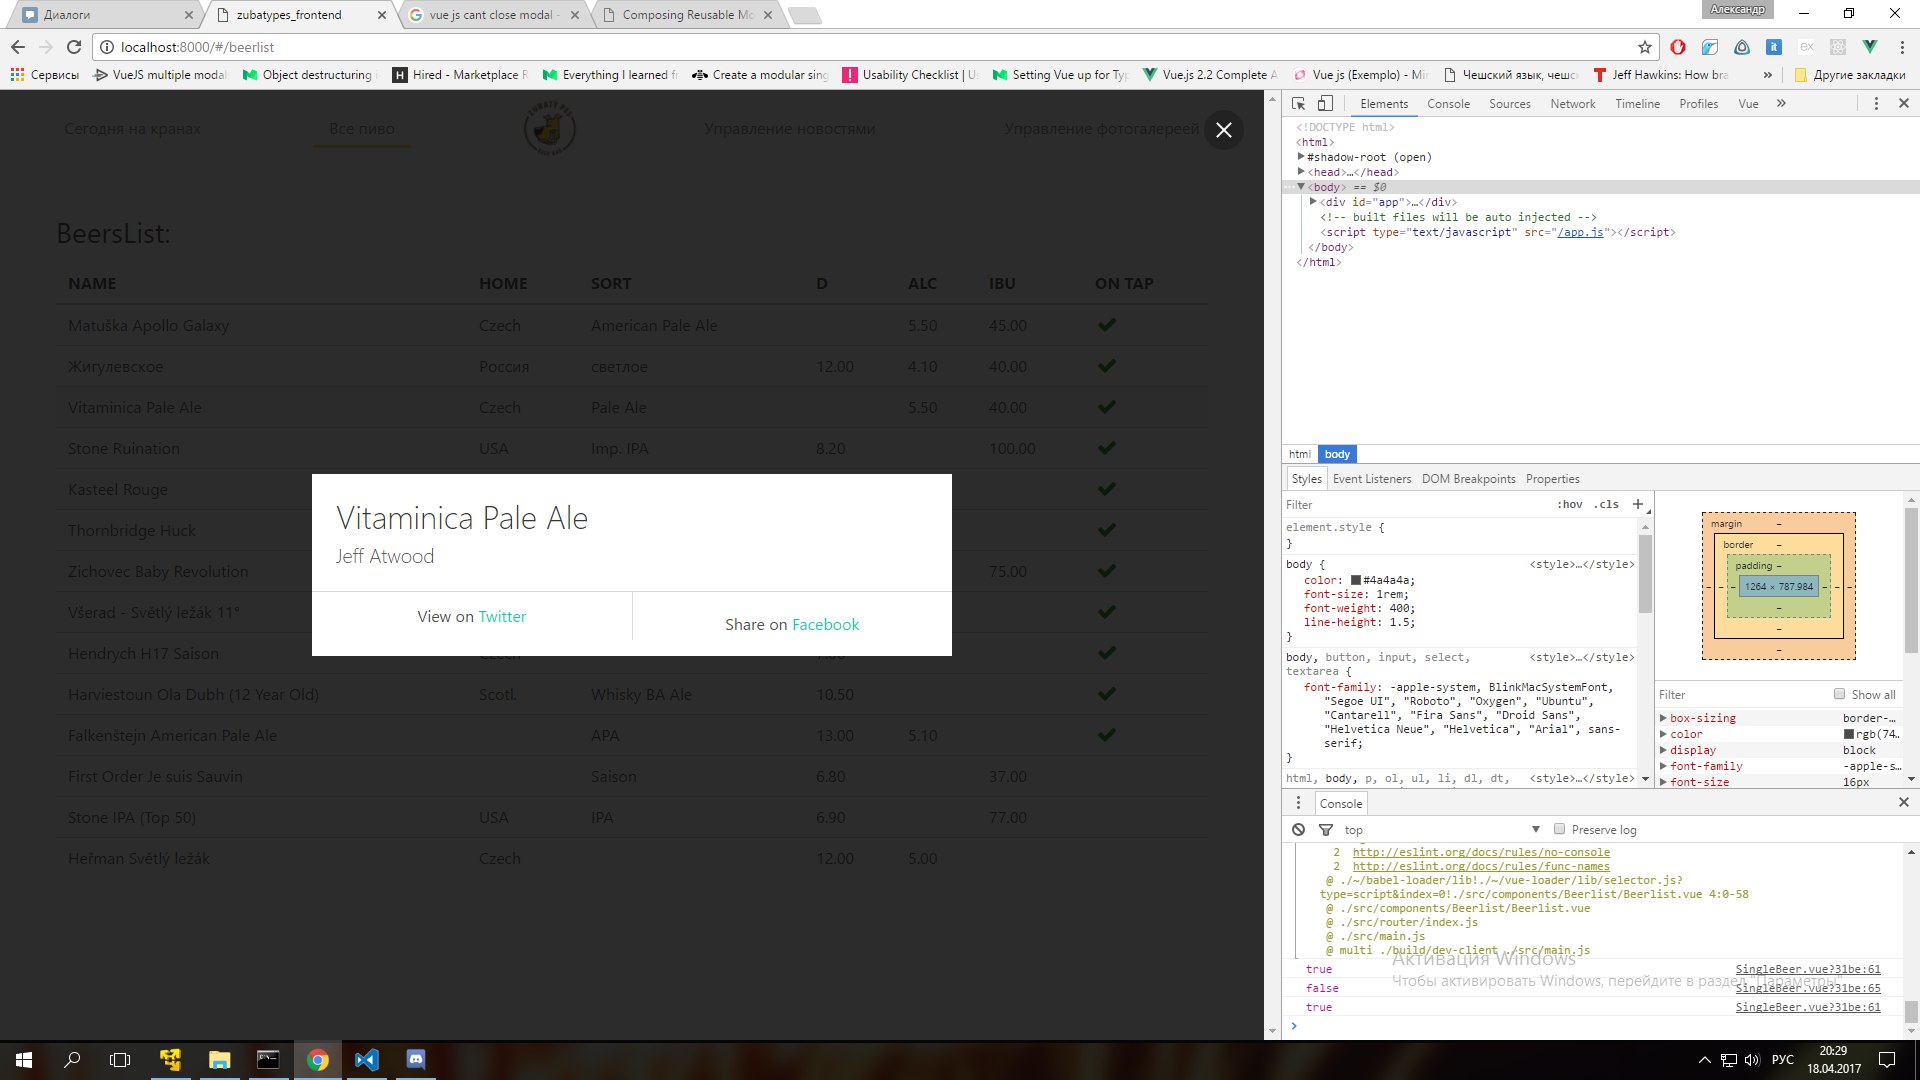
Task: Open console drawer three-dot menu
Action: coord(1298,803)
